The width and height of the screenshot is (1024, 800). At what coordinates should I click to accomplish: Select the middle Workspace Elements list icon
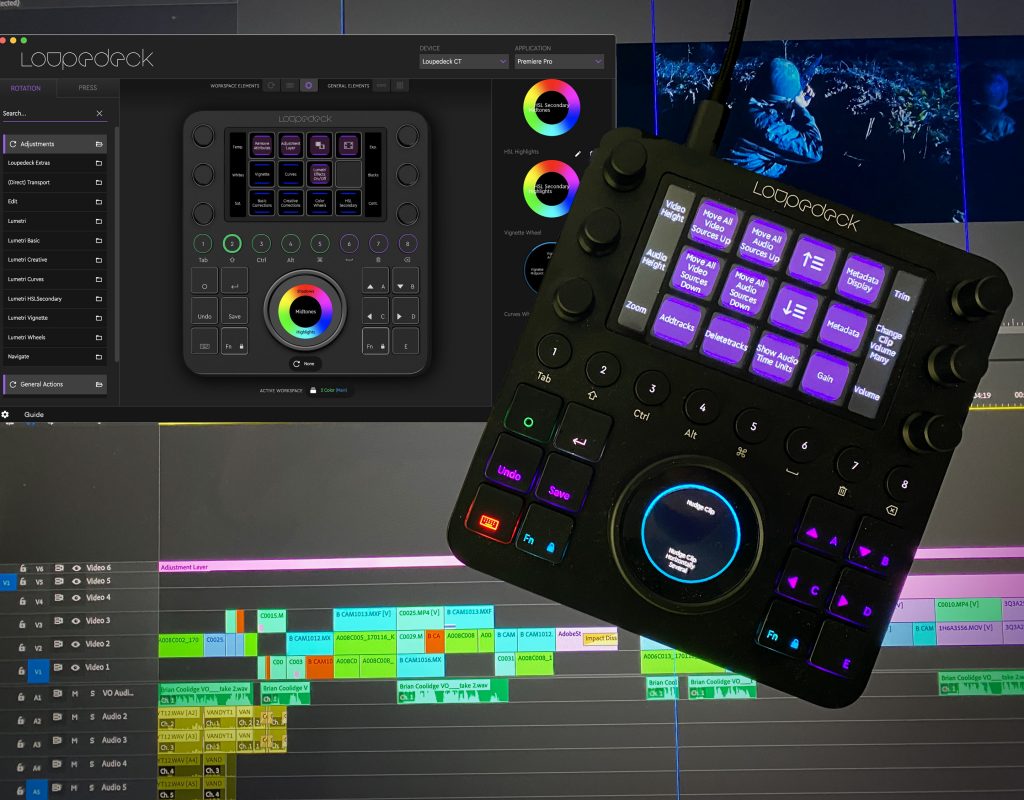coord(290,86)
